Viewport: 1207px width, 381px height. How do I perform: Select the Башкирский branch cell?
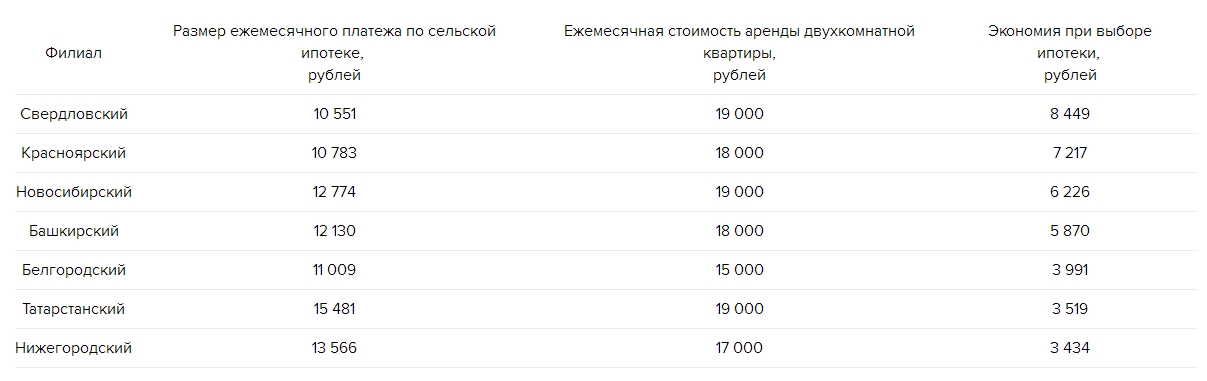73,231
